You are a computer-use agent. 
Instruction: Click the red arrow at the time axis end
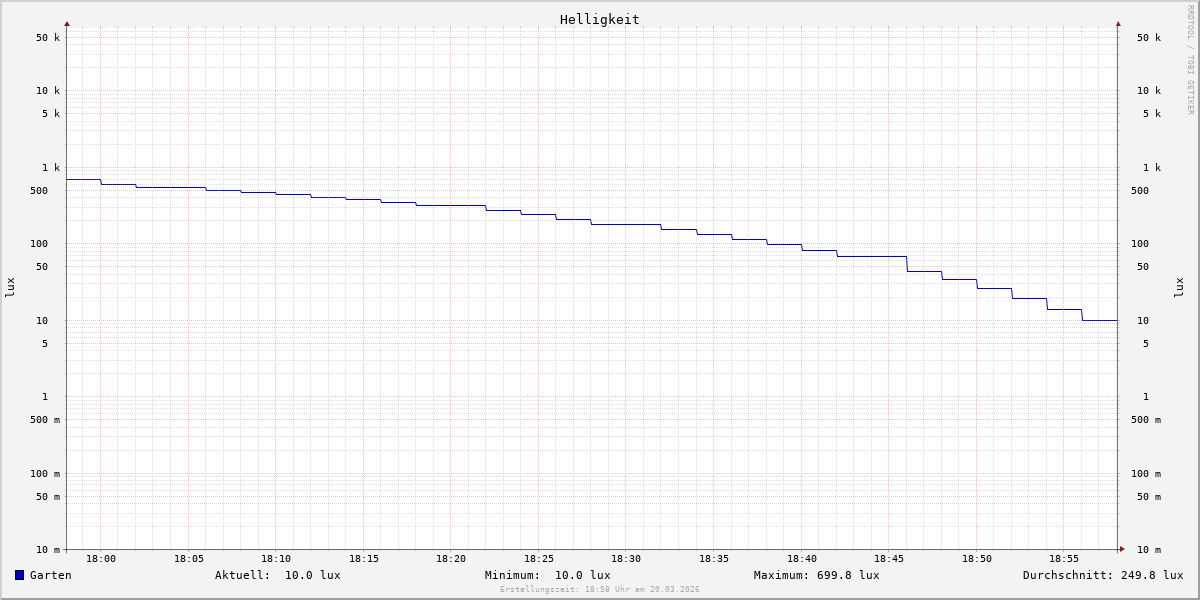coord(1122,548)
